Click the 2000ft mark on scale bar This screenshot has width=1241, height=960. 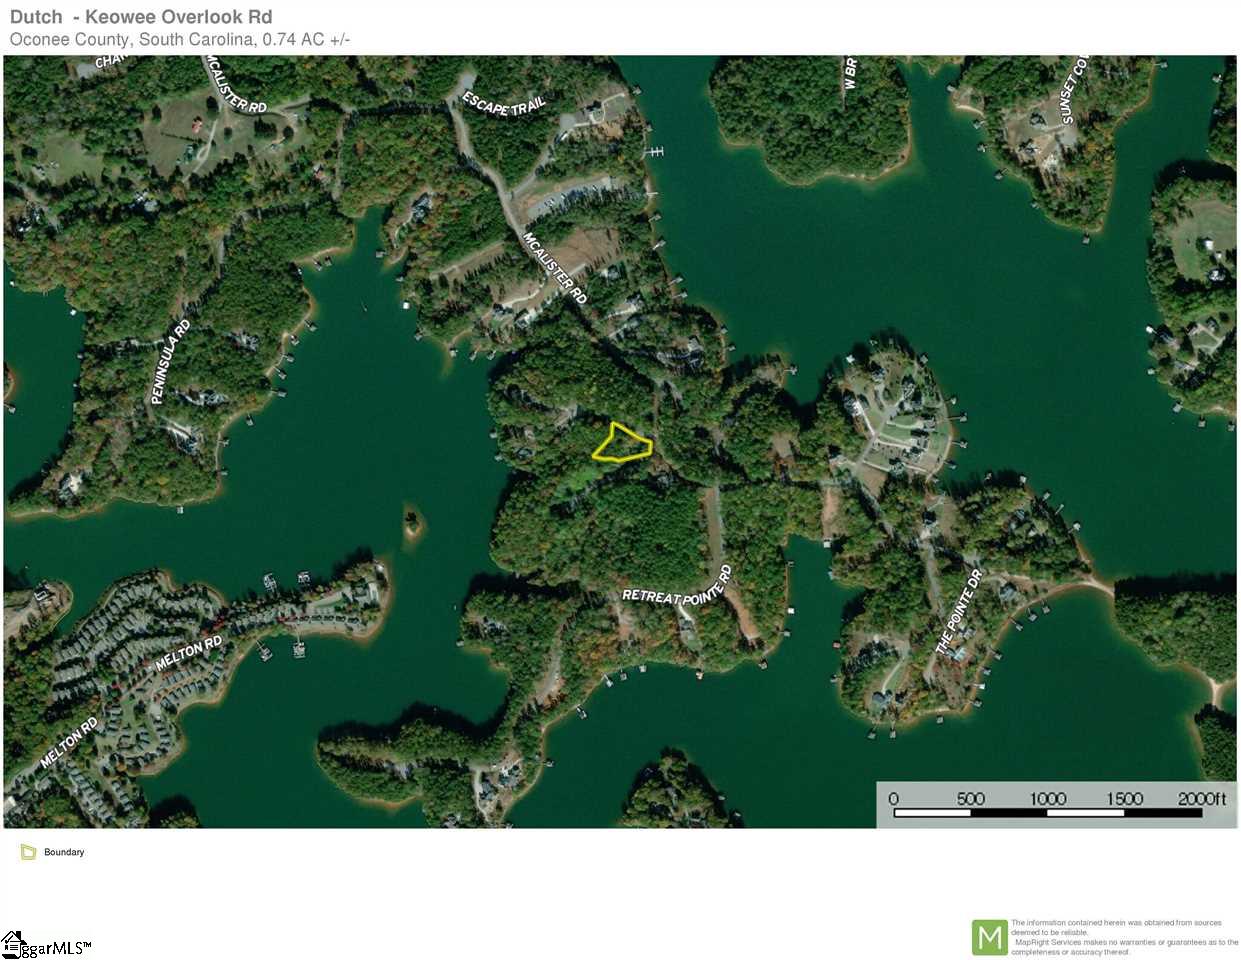pyautogui.click(x=1201, y=798)
